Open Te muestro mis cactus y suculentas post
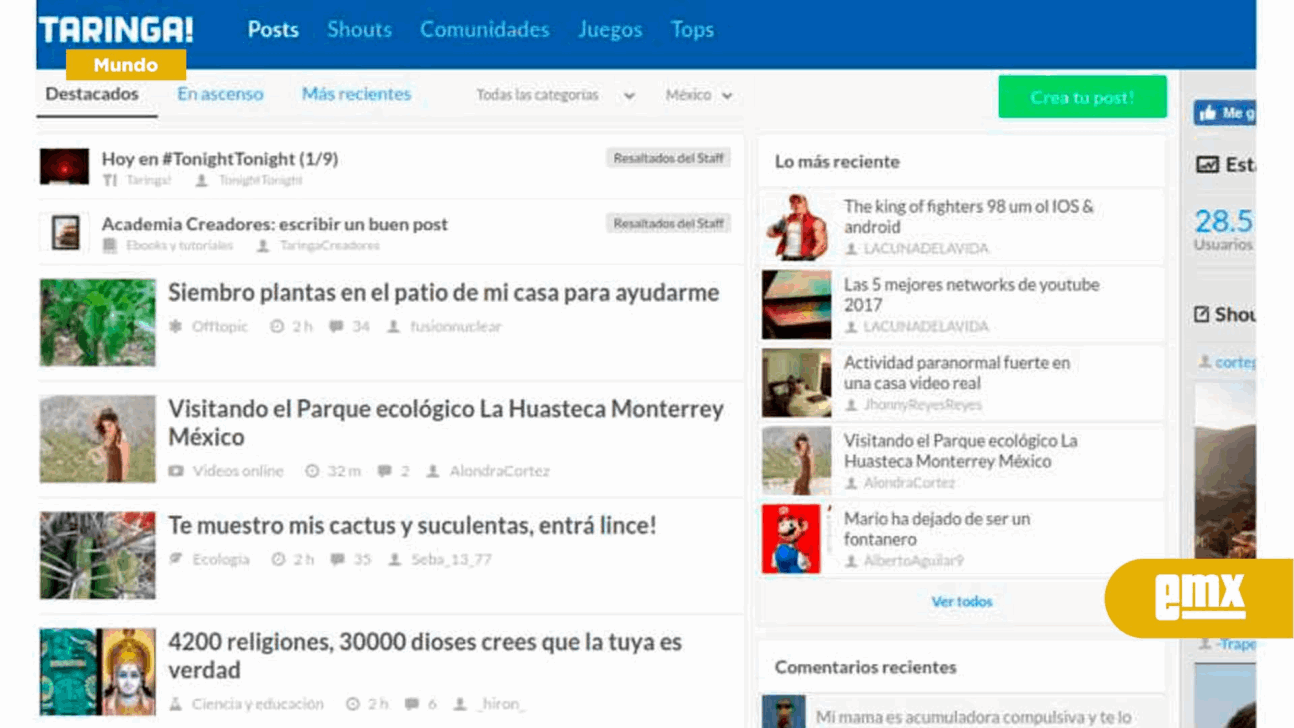Image resolution: width=1294 pixels, height=728 pixels. [x=412, y=526]
